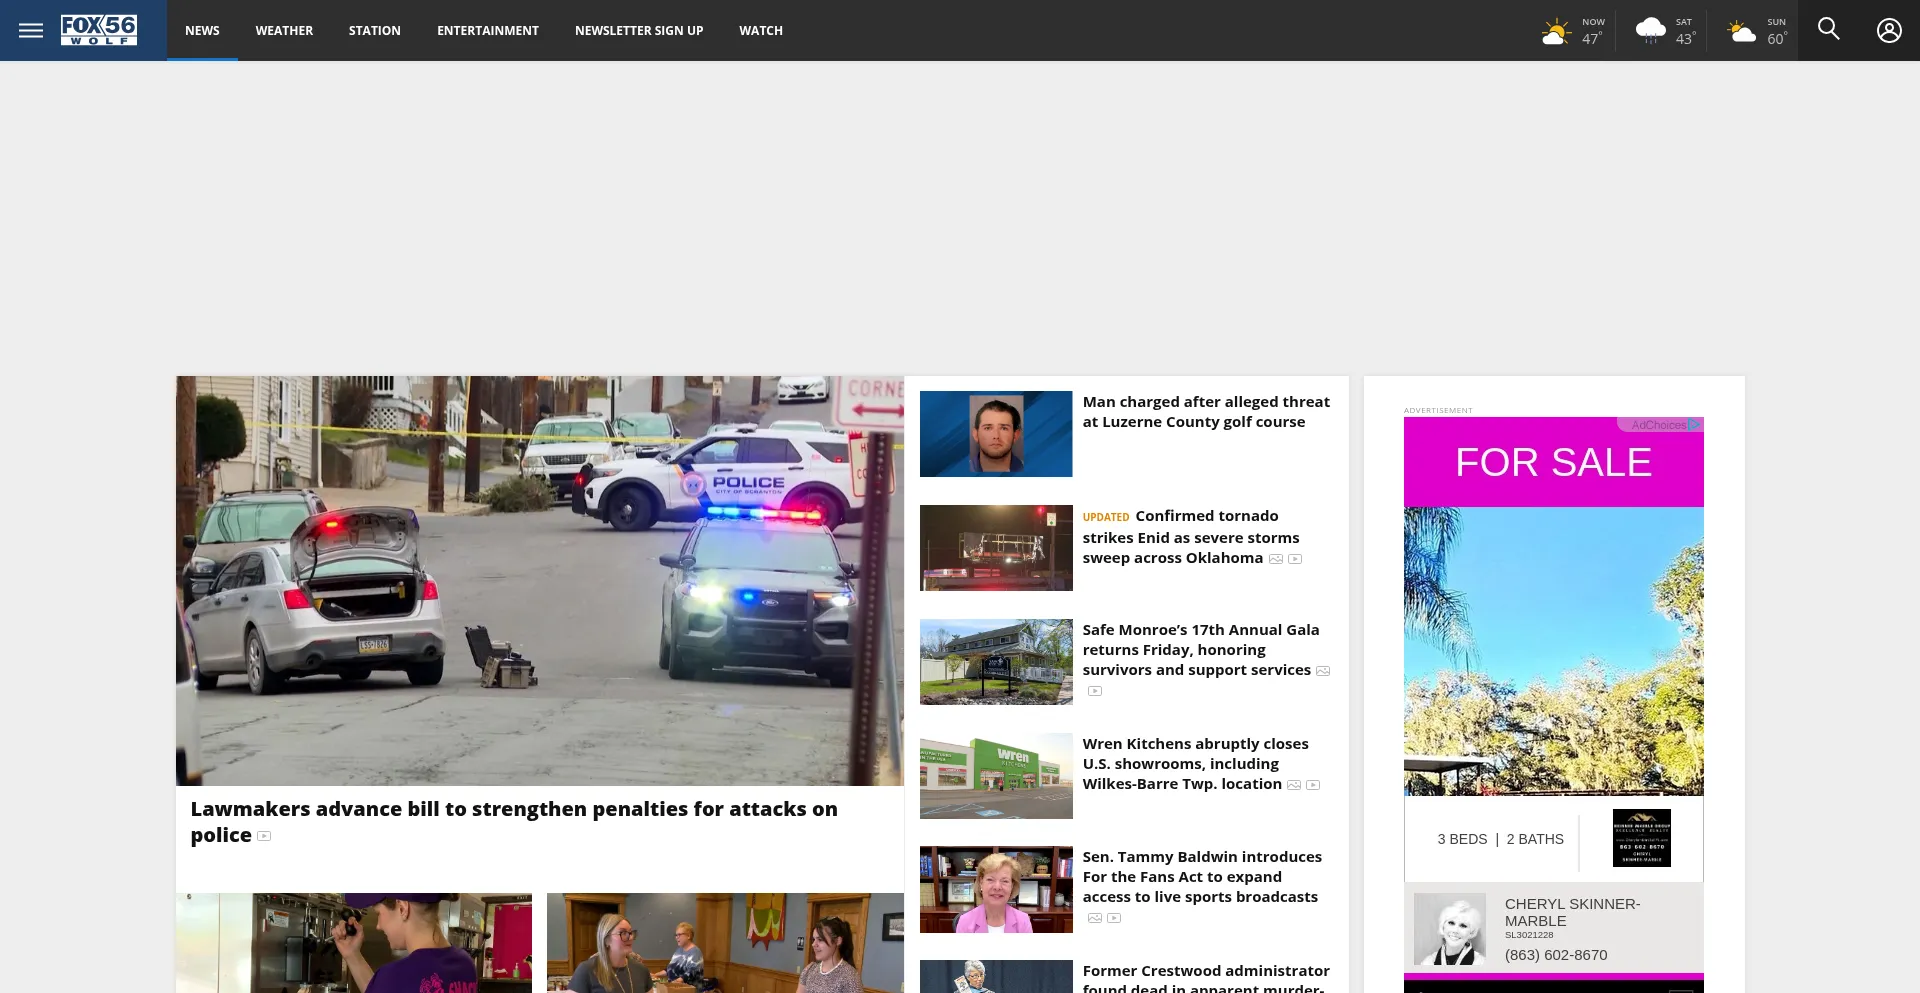
Task: Open Safe Monroe's 17th Annual Gala story
Action: pos(1201,650)
